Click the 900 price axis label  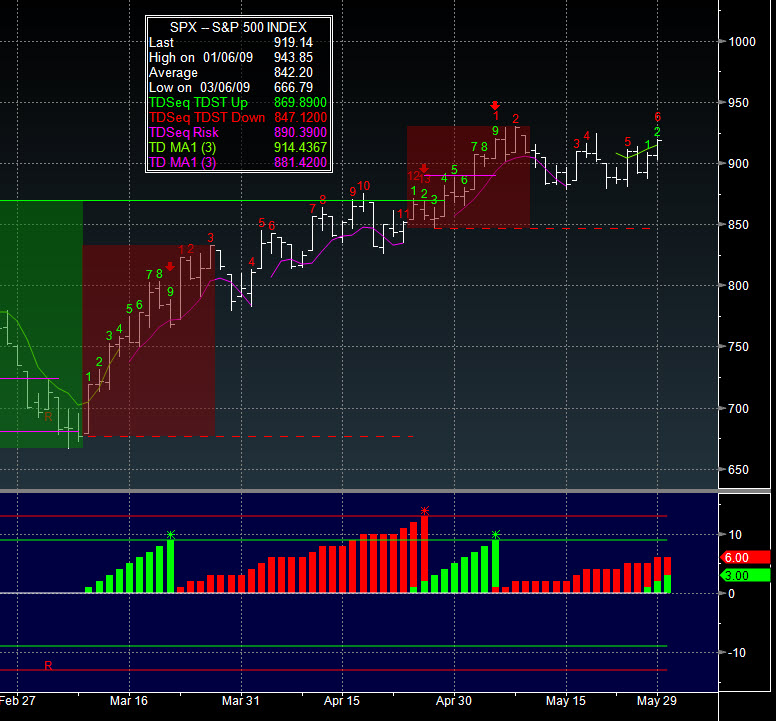[738, 164]
